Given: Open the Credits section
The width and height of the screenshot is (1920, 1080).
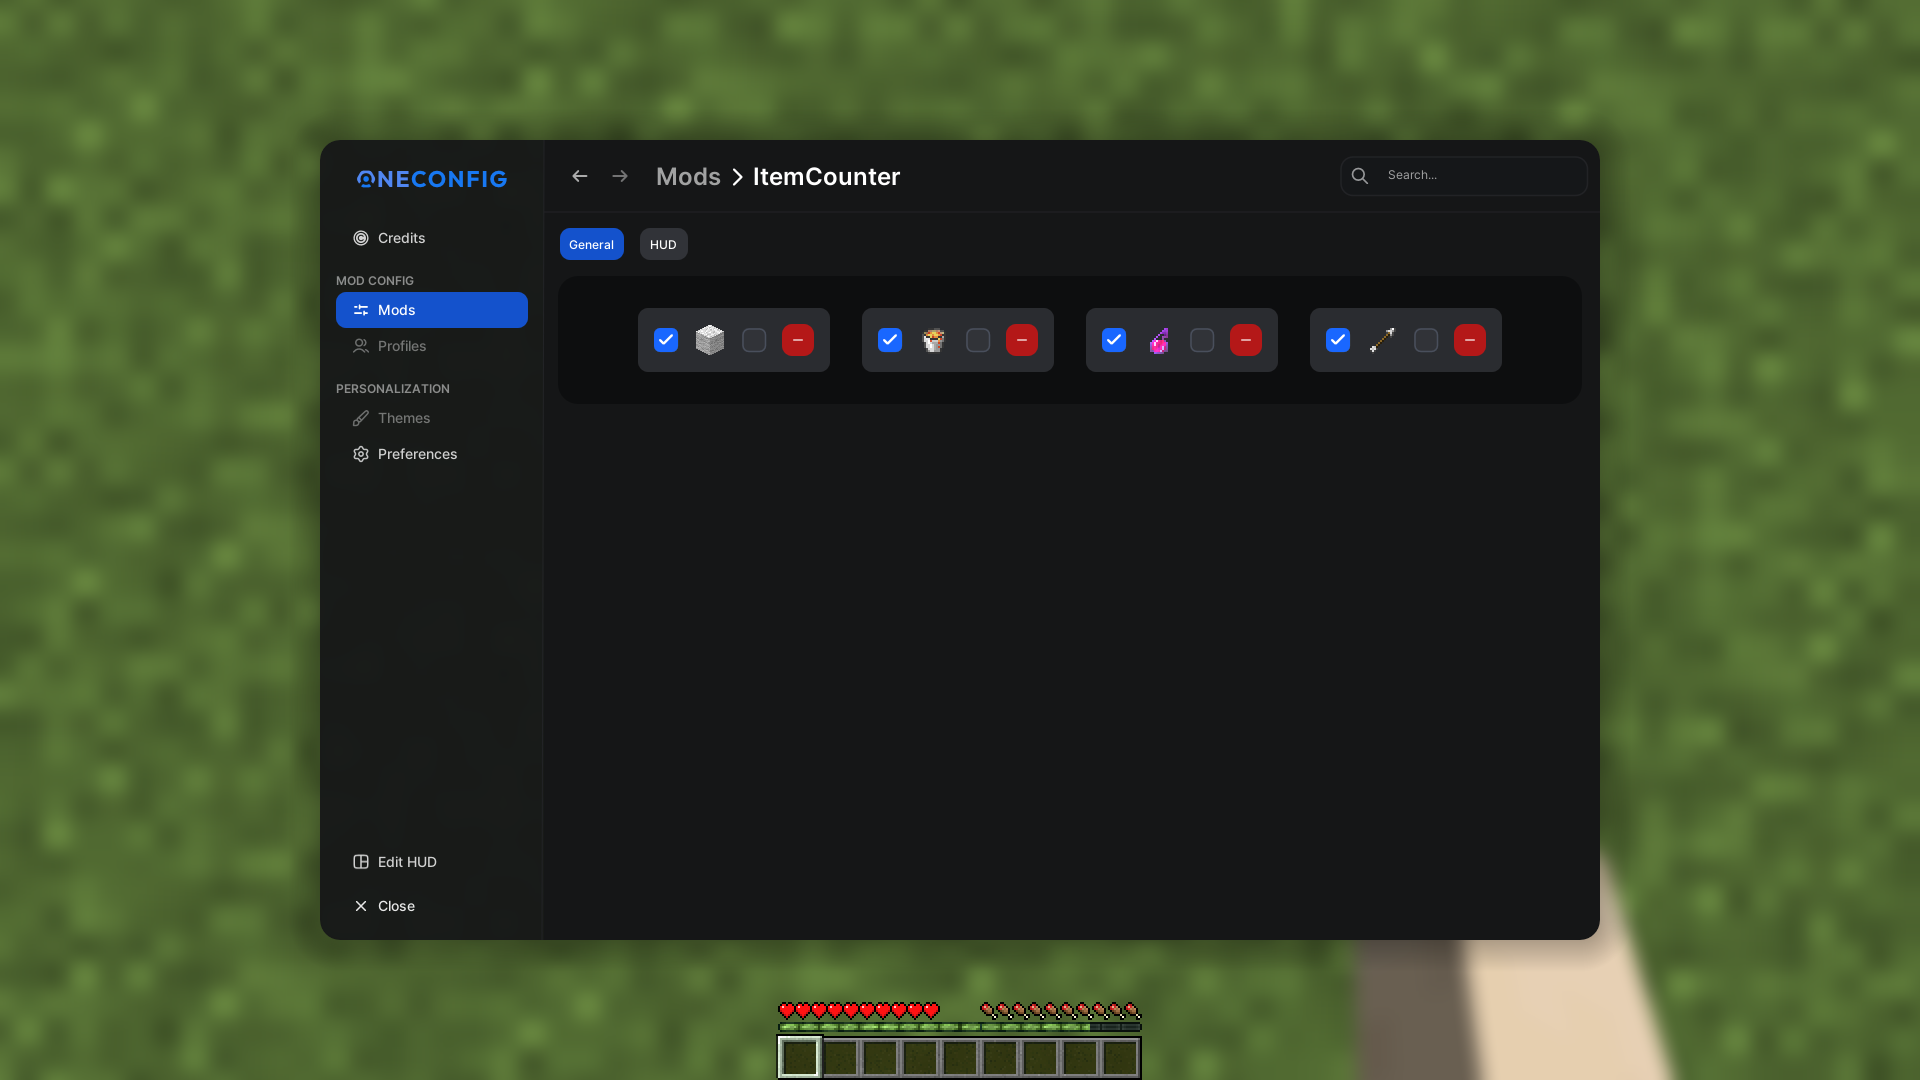Looking at the screenshot, I should 401,237.
